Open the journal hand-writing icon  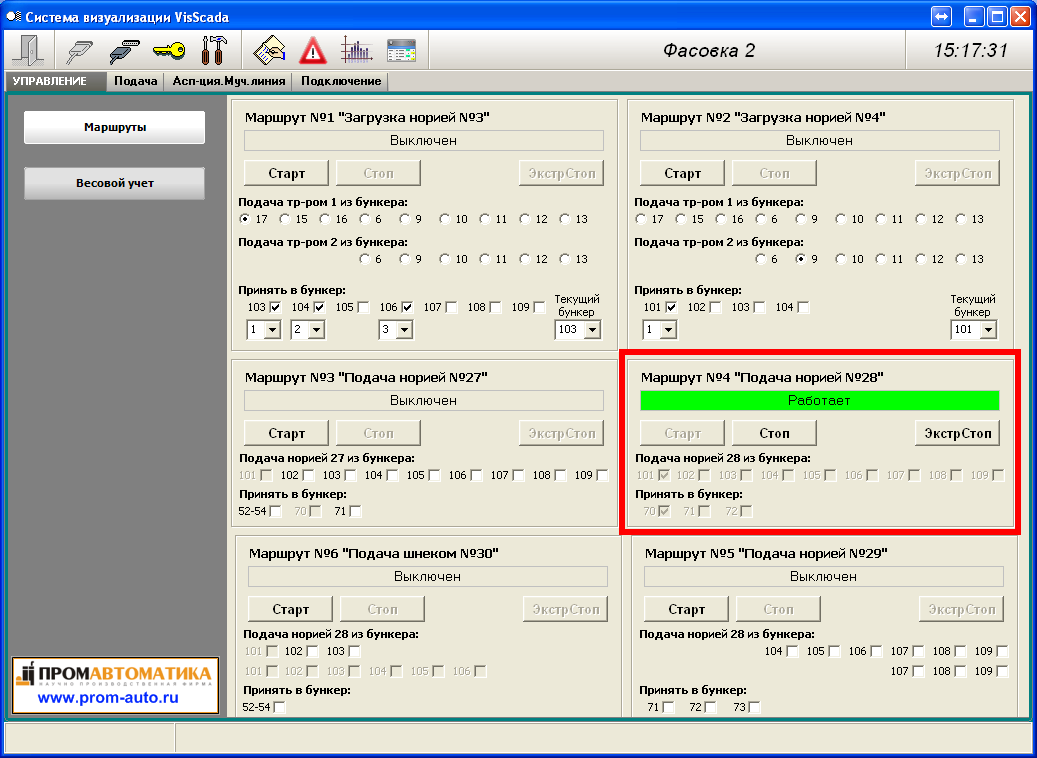coord(269,50)
